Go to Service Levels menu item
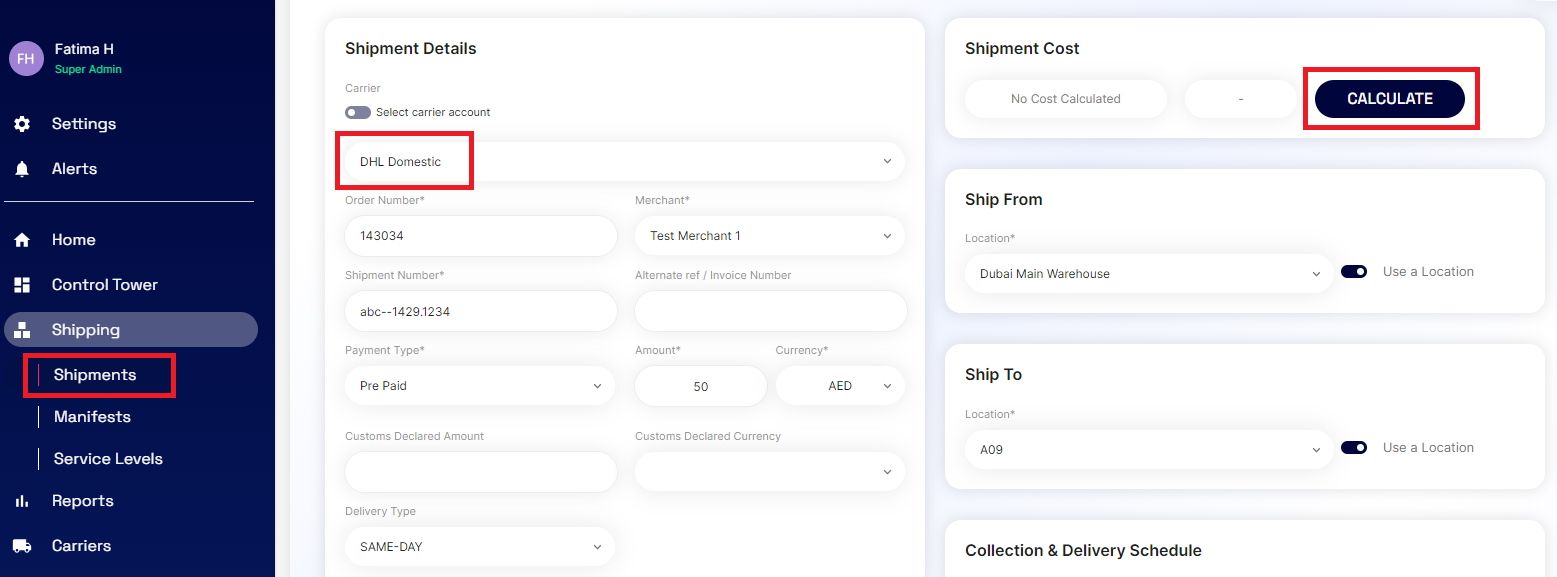Viewport: 1557px width, 577px height. tap(108, 459)
